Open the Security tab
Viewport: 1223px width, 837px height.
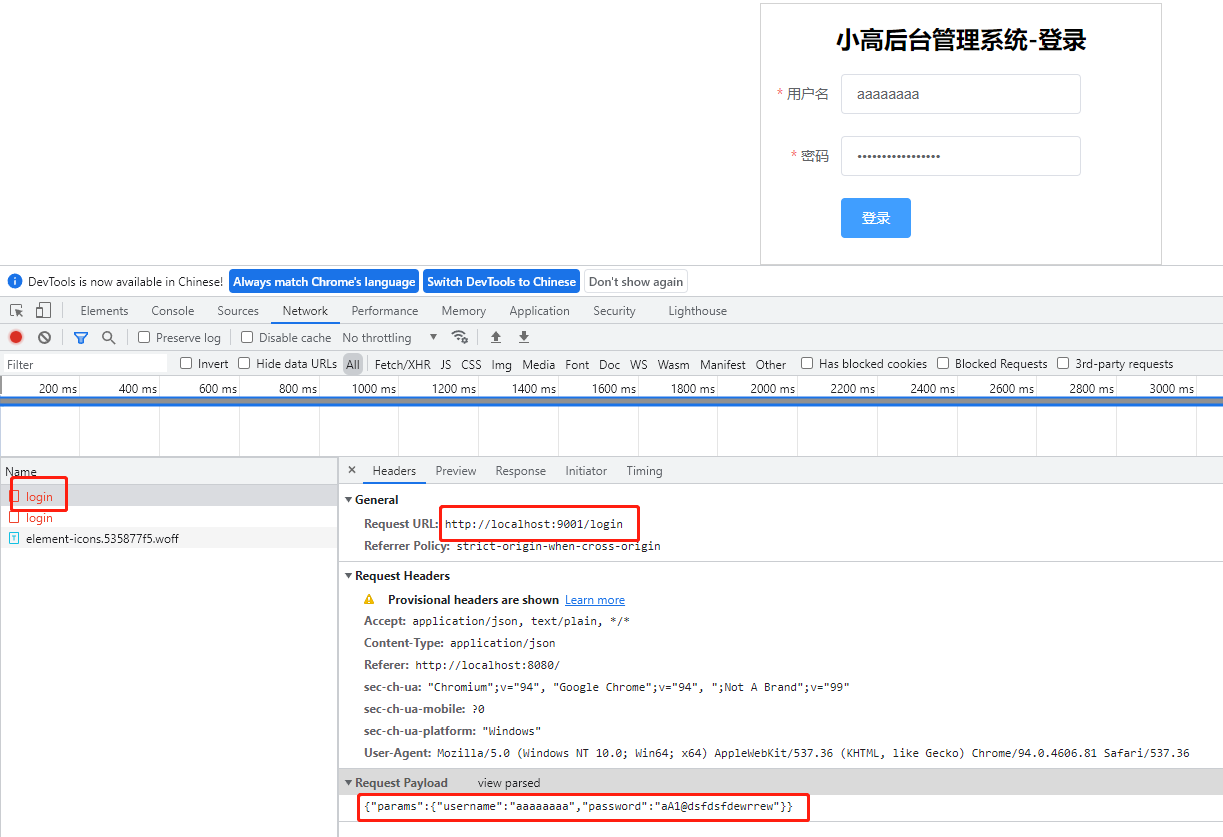coord(614,311)
